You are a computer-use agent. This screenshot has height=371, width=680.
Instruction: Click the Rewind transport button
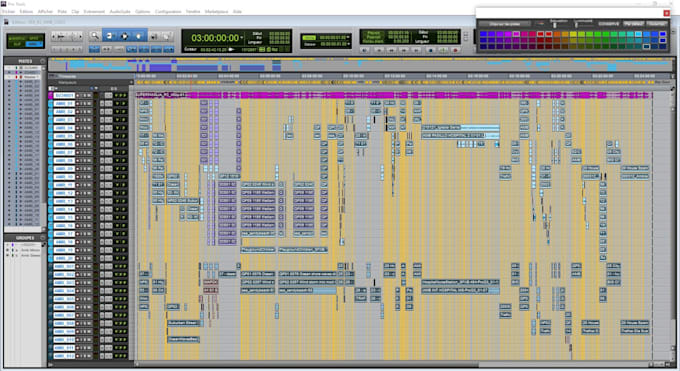pyautogui.click(x=391, y=50)
